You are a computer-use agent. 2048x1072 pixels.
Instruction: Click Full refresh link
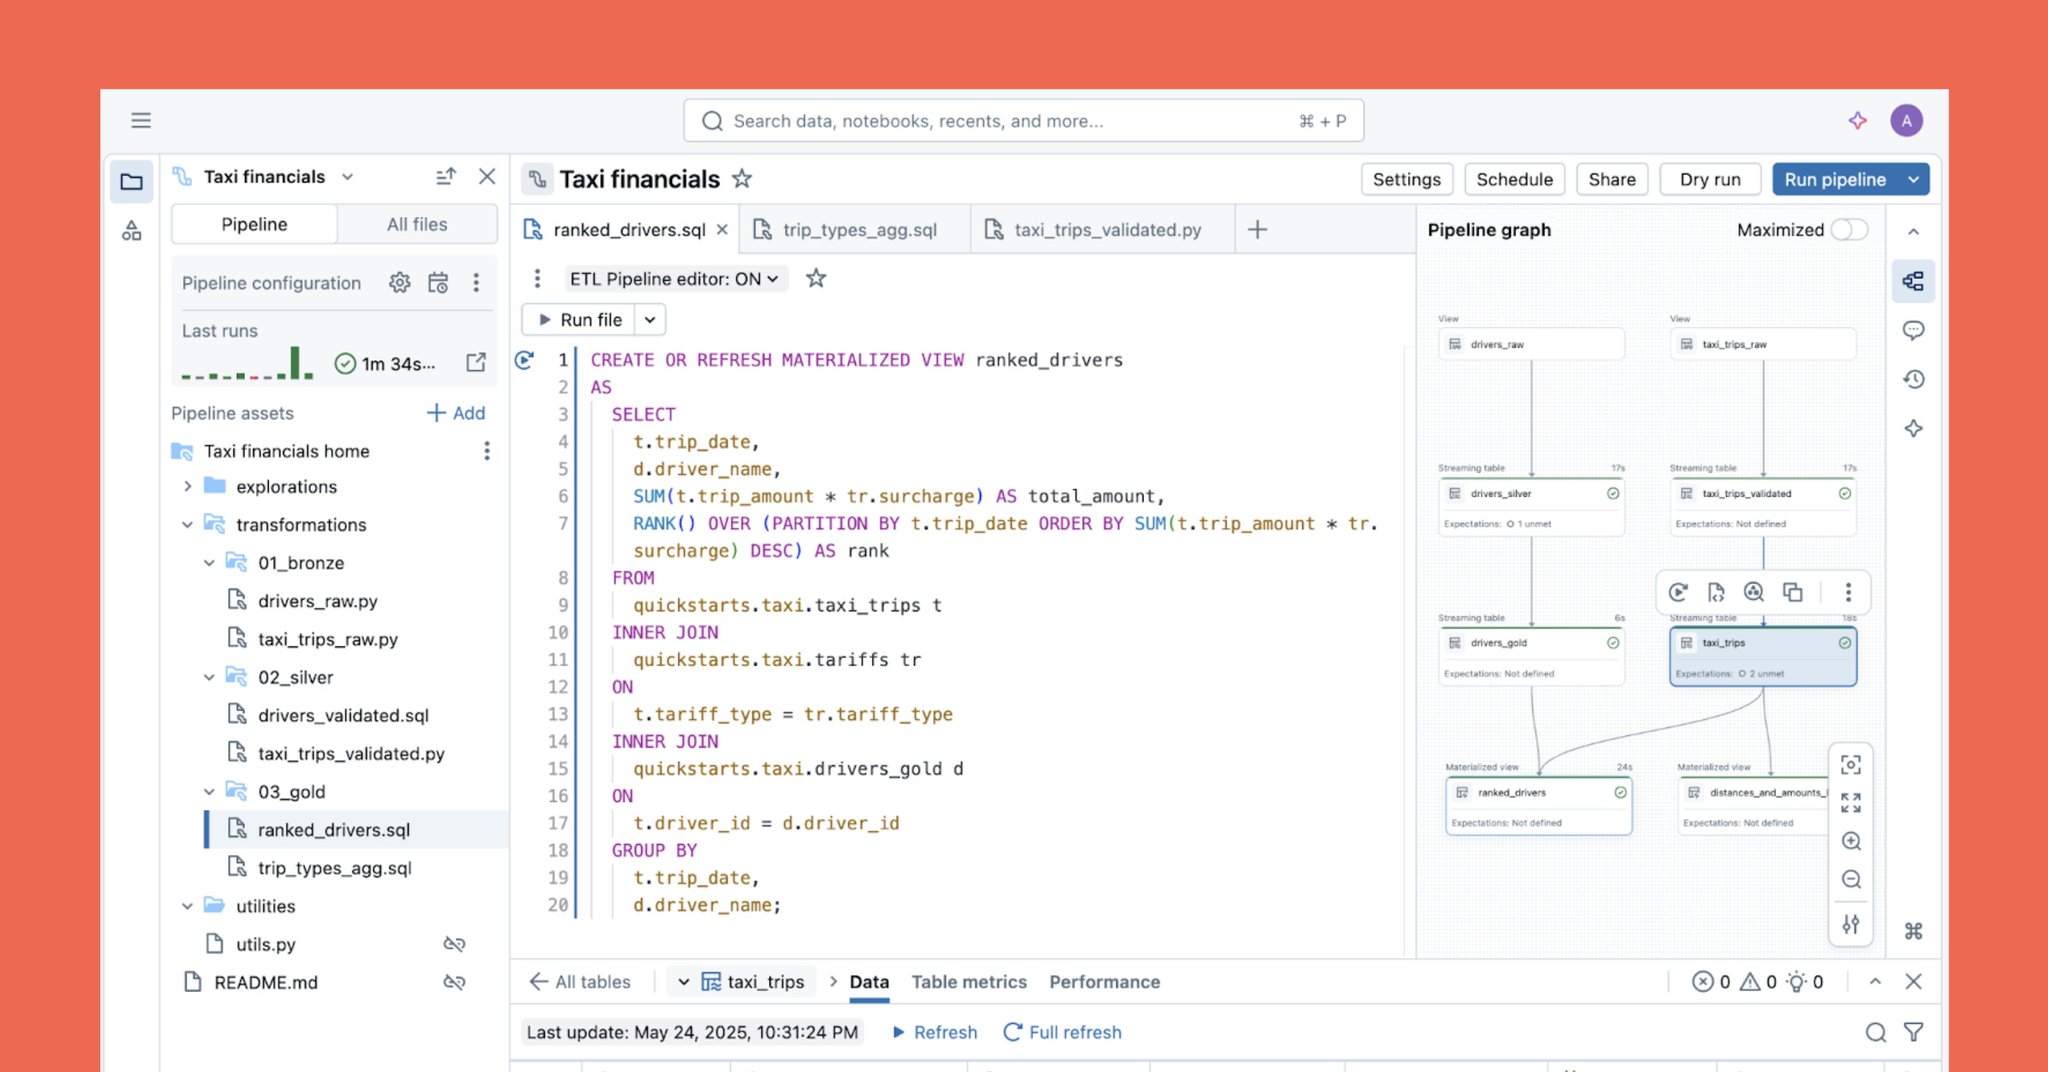[1062, 1032]
